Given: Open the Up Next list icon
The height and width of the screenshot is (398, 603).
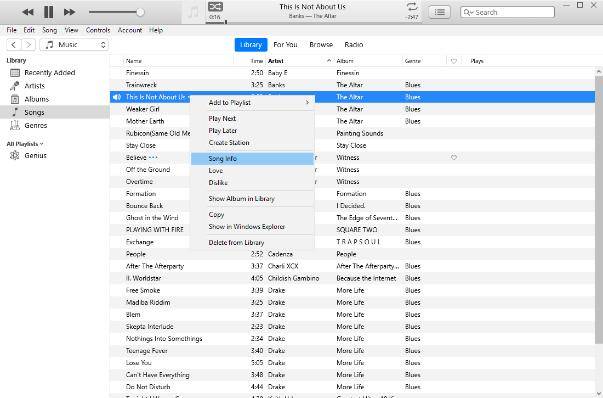Looking at the screenshot, I should [x=440, y=12].
